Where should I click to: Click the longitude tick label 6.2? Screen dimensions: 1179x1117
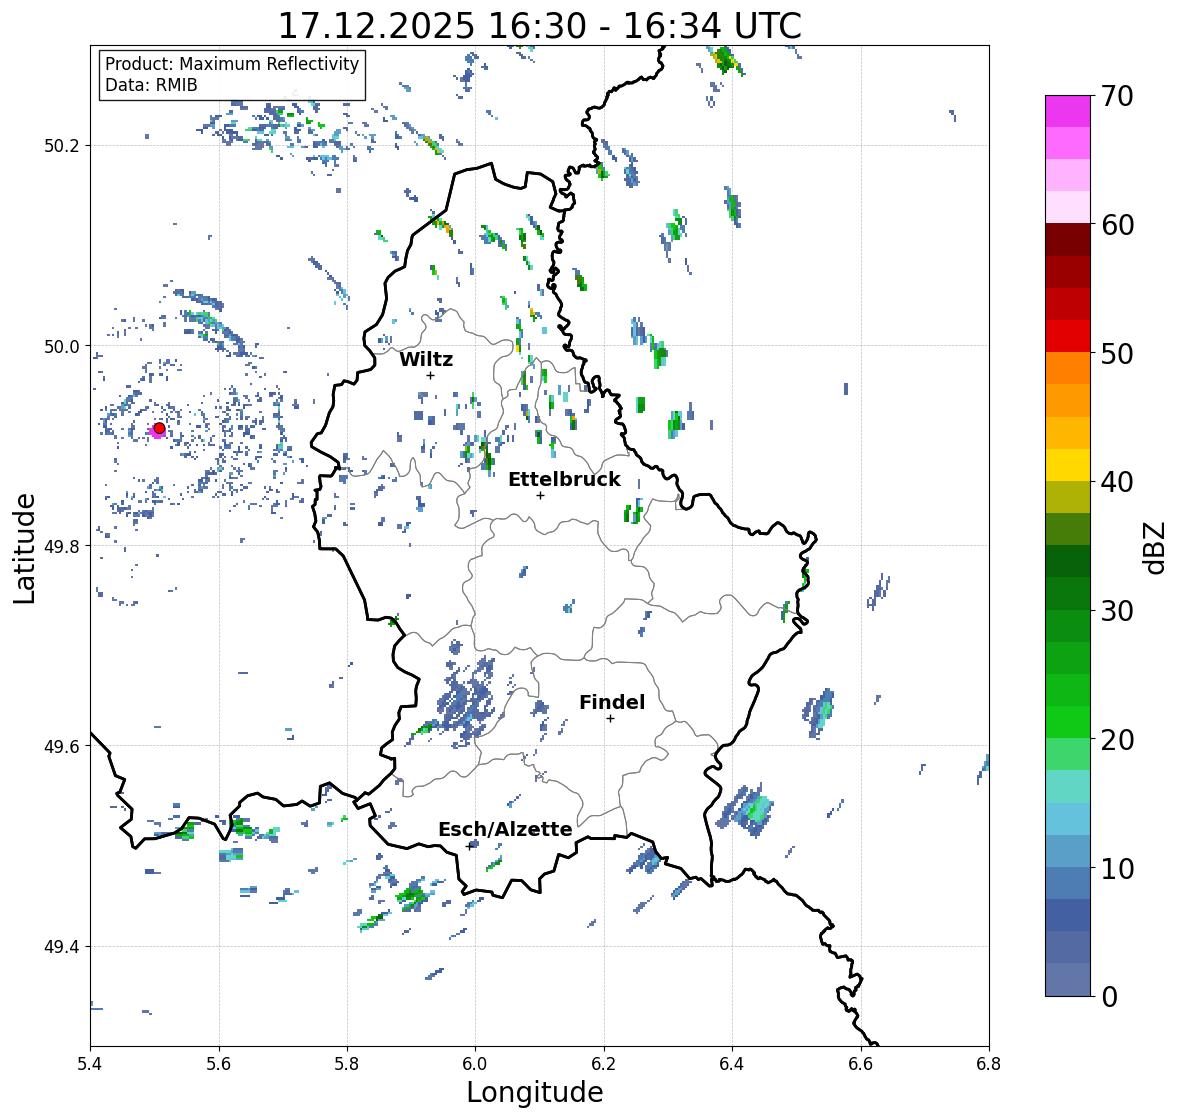[x=604, y=1063]
